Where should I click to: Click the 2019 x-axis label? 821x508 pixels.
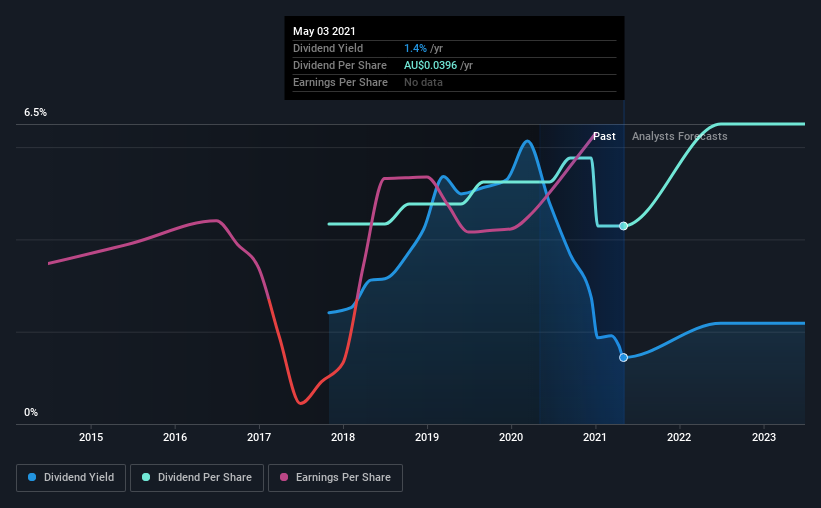click(x=427, y=437)
